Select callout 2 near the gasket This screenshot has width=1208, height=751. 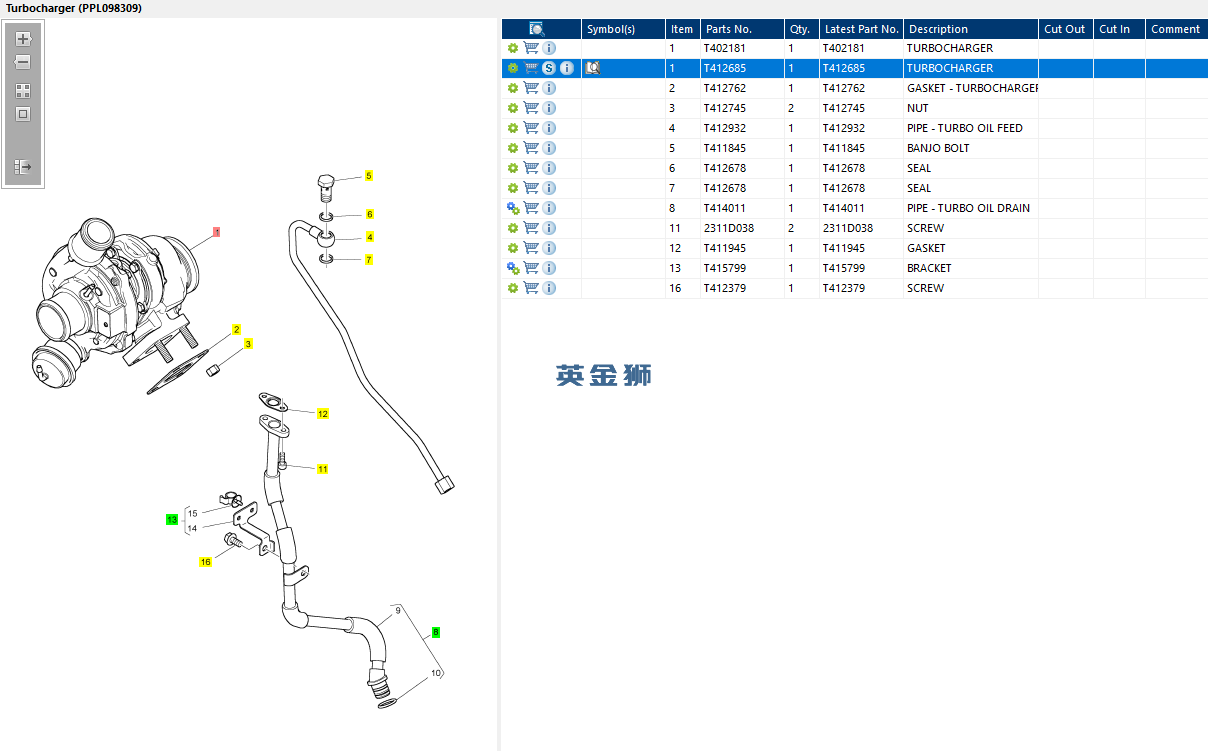(x=237, y=329)
